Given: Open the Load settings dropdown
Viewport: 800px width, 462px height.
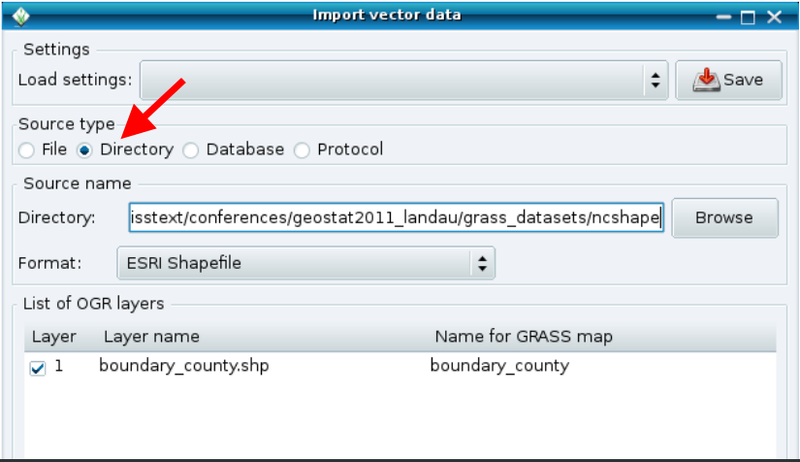Looking at the screenshot, I should (404, 80).
